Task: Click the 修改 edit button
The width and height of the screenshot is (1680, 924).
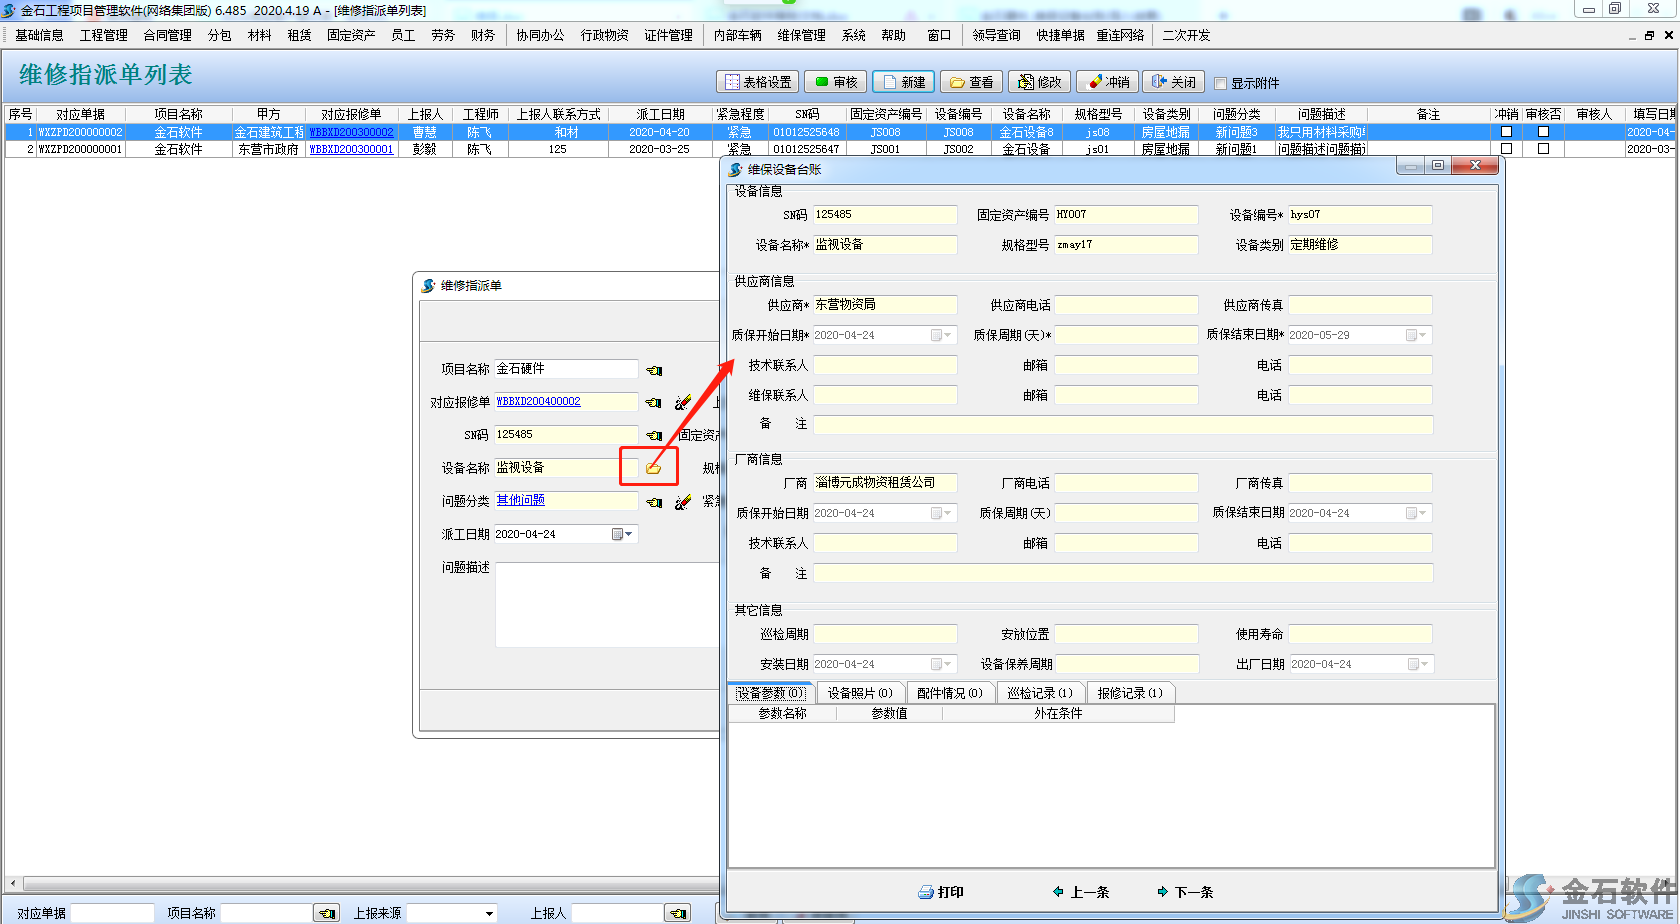Action: [1040, 82]
